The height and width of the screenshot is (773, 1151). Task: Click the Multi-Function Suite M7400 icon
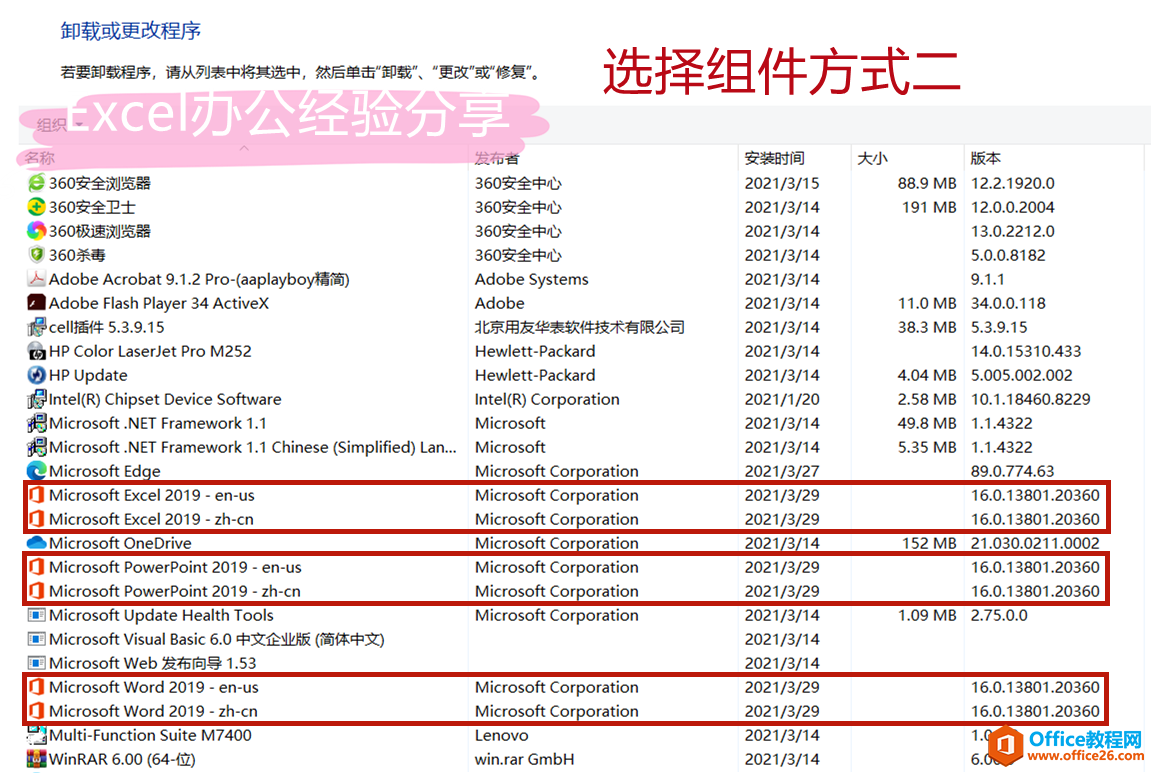pos(36,735)
